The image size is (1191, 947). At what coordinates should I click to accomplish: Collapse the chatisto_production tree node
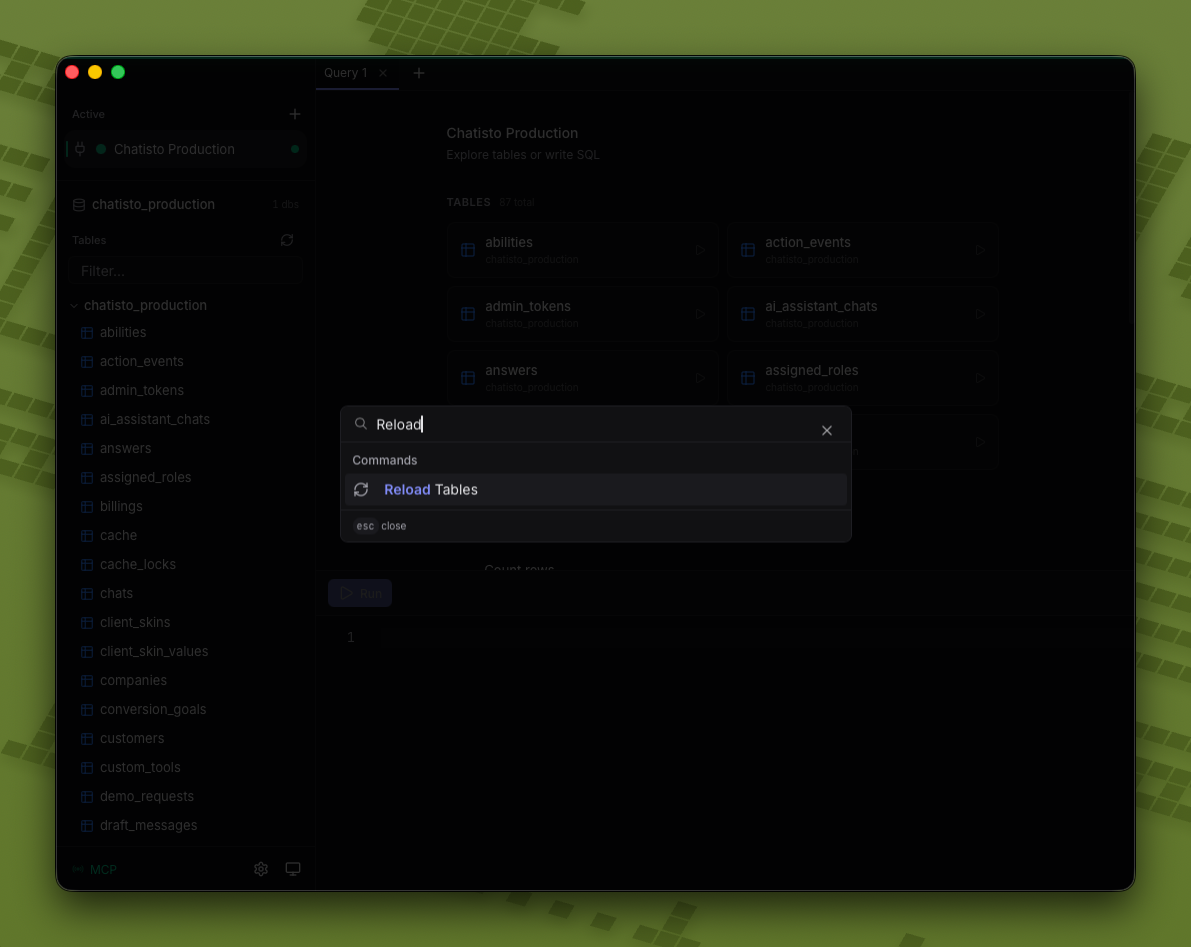(x=74, y=305)
